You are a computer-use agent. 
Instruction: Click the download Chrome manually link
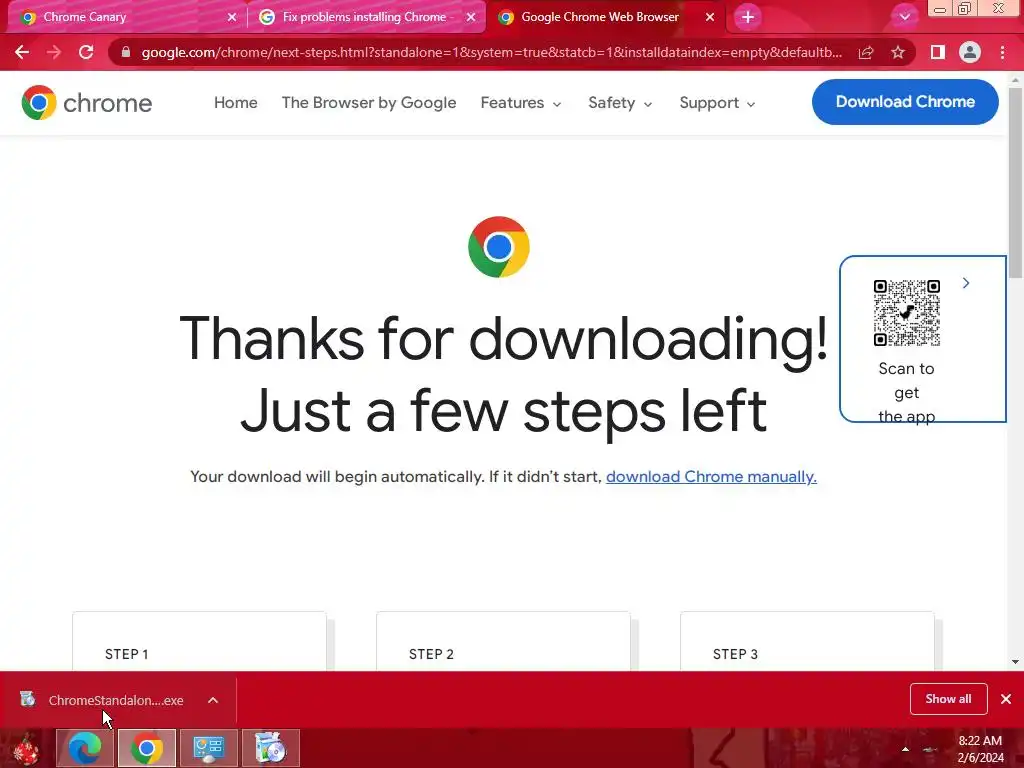pyautogui.click(x=711, y=477)
